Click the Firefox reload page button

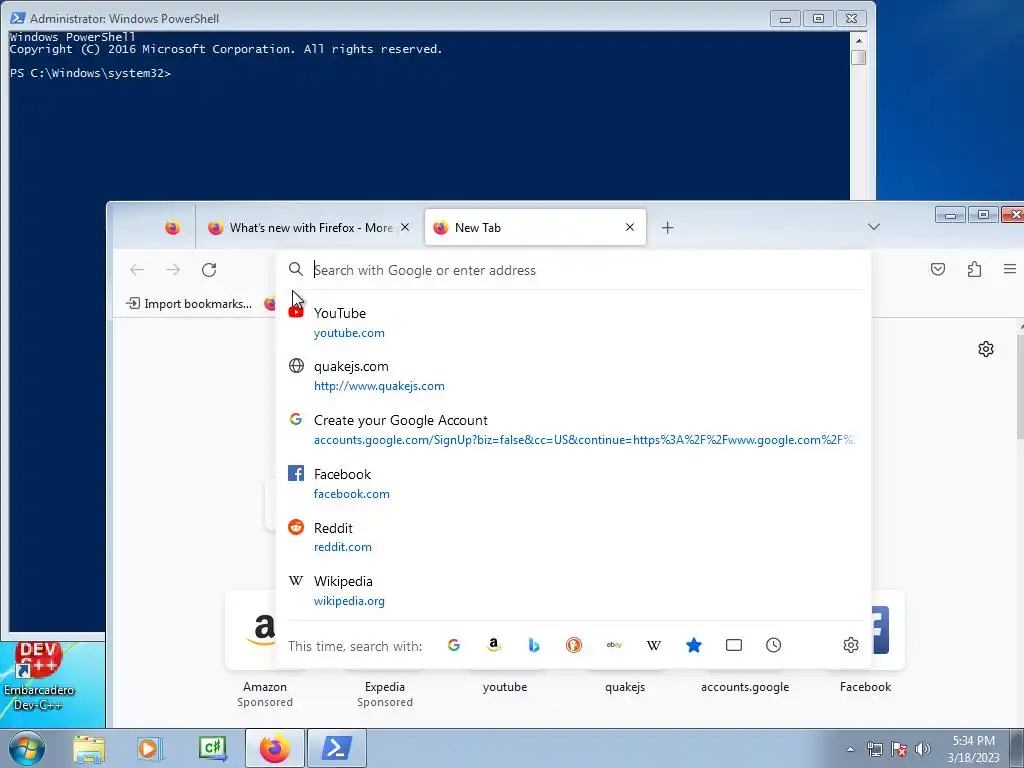209,270
